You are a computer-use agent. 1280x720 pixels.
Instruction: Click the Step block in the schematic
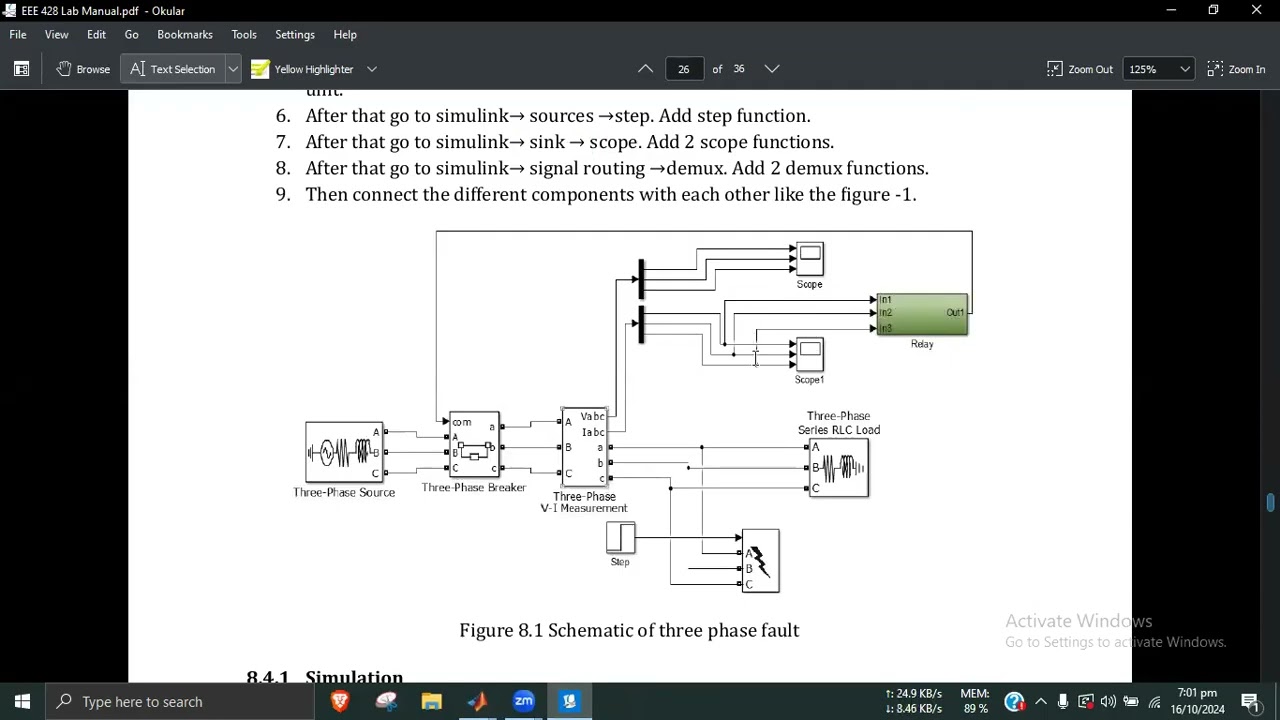pyautogui.click(x=620, y=538)
